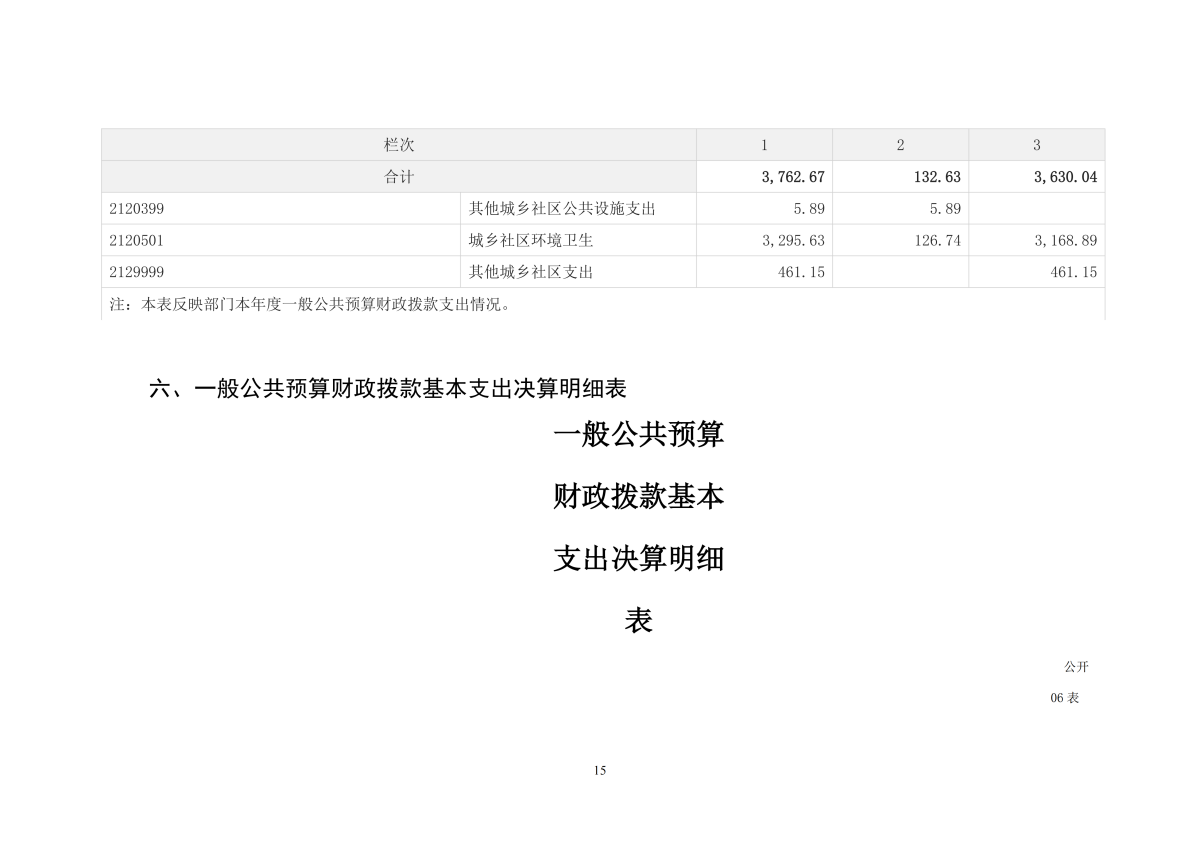1200x848 pixels.
Task: Select code cell 2129999
Action: [x=281, y=272]
